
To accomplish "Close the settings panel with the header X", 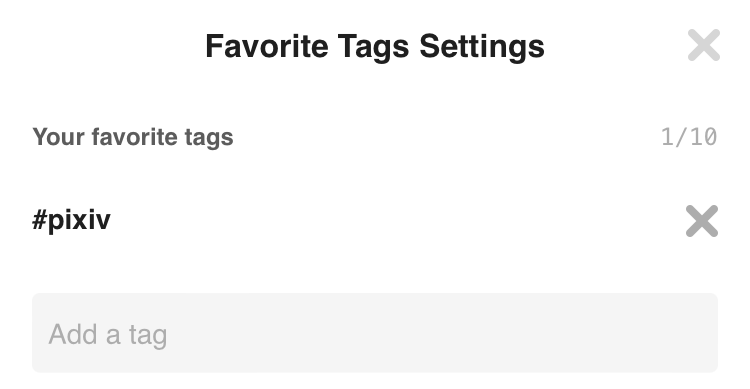I will pos(704,45).
